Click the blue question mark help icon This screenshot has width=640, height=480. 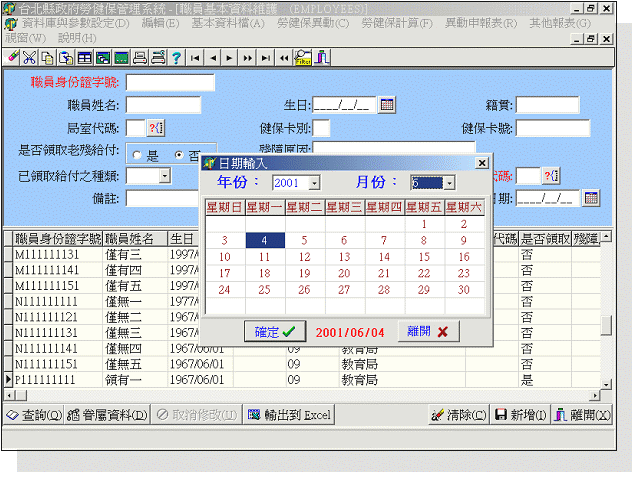tap(176, 58)
